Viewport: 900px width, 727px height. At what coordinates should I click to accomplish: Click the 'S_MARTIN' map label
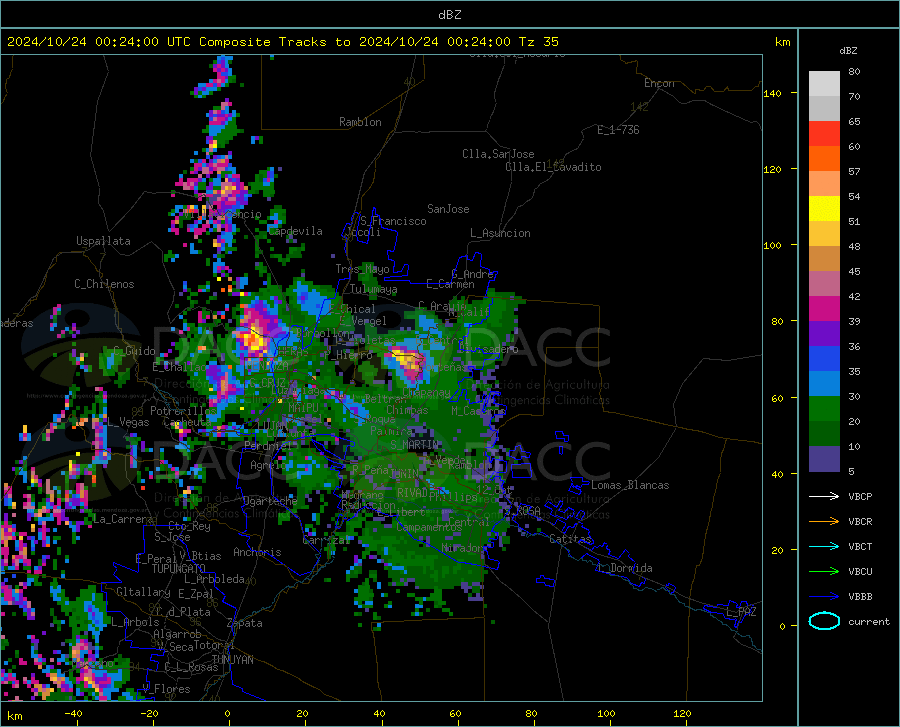[x=414, y=444]
